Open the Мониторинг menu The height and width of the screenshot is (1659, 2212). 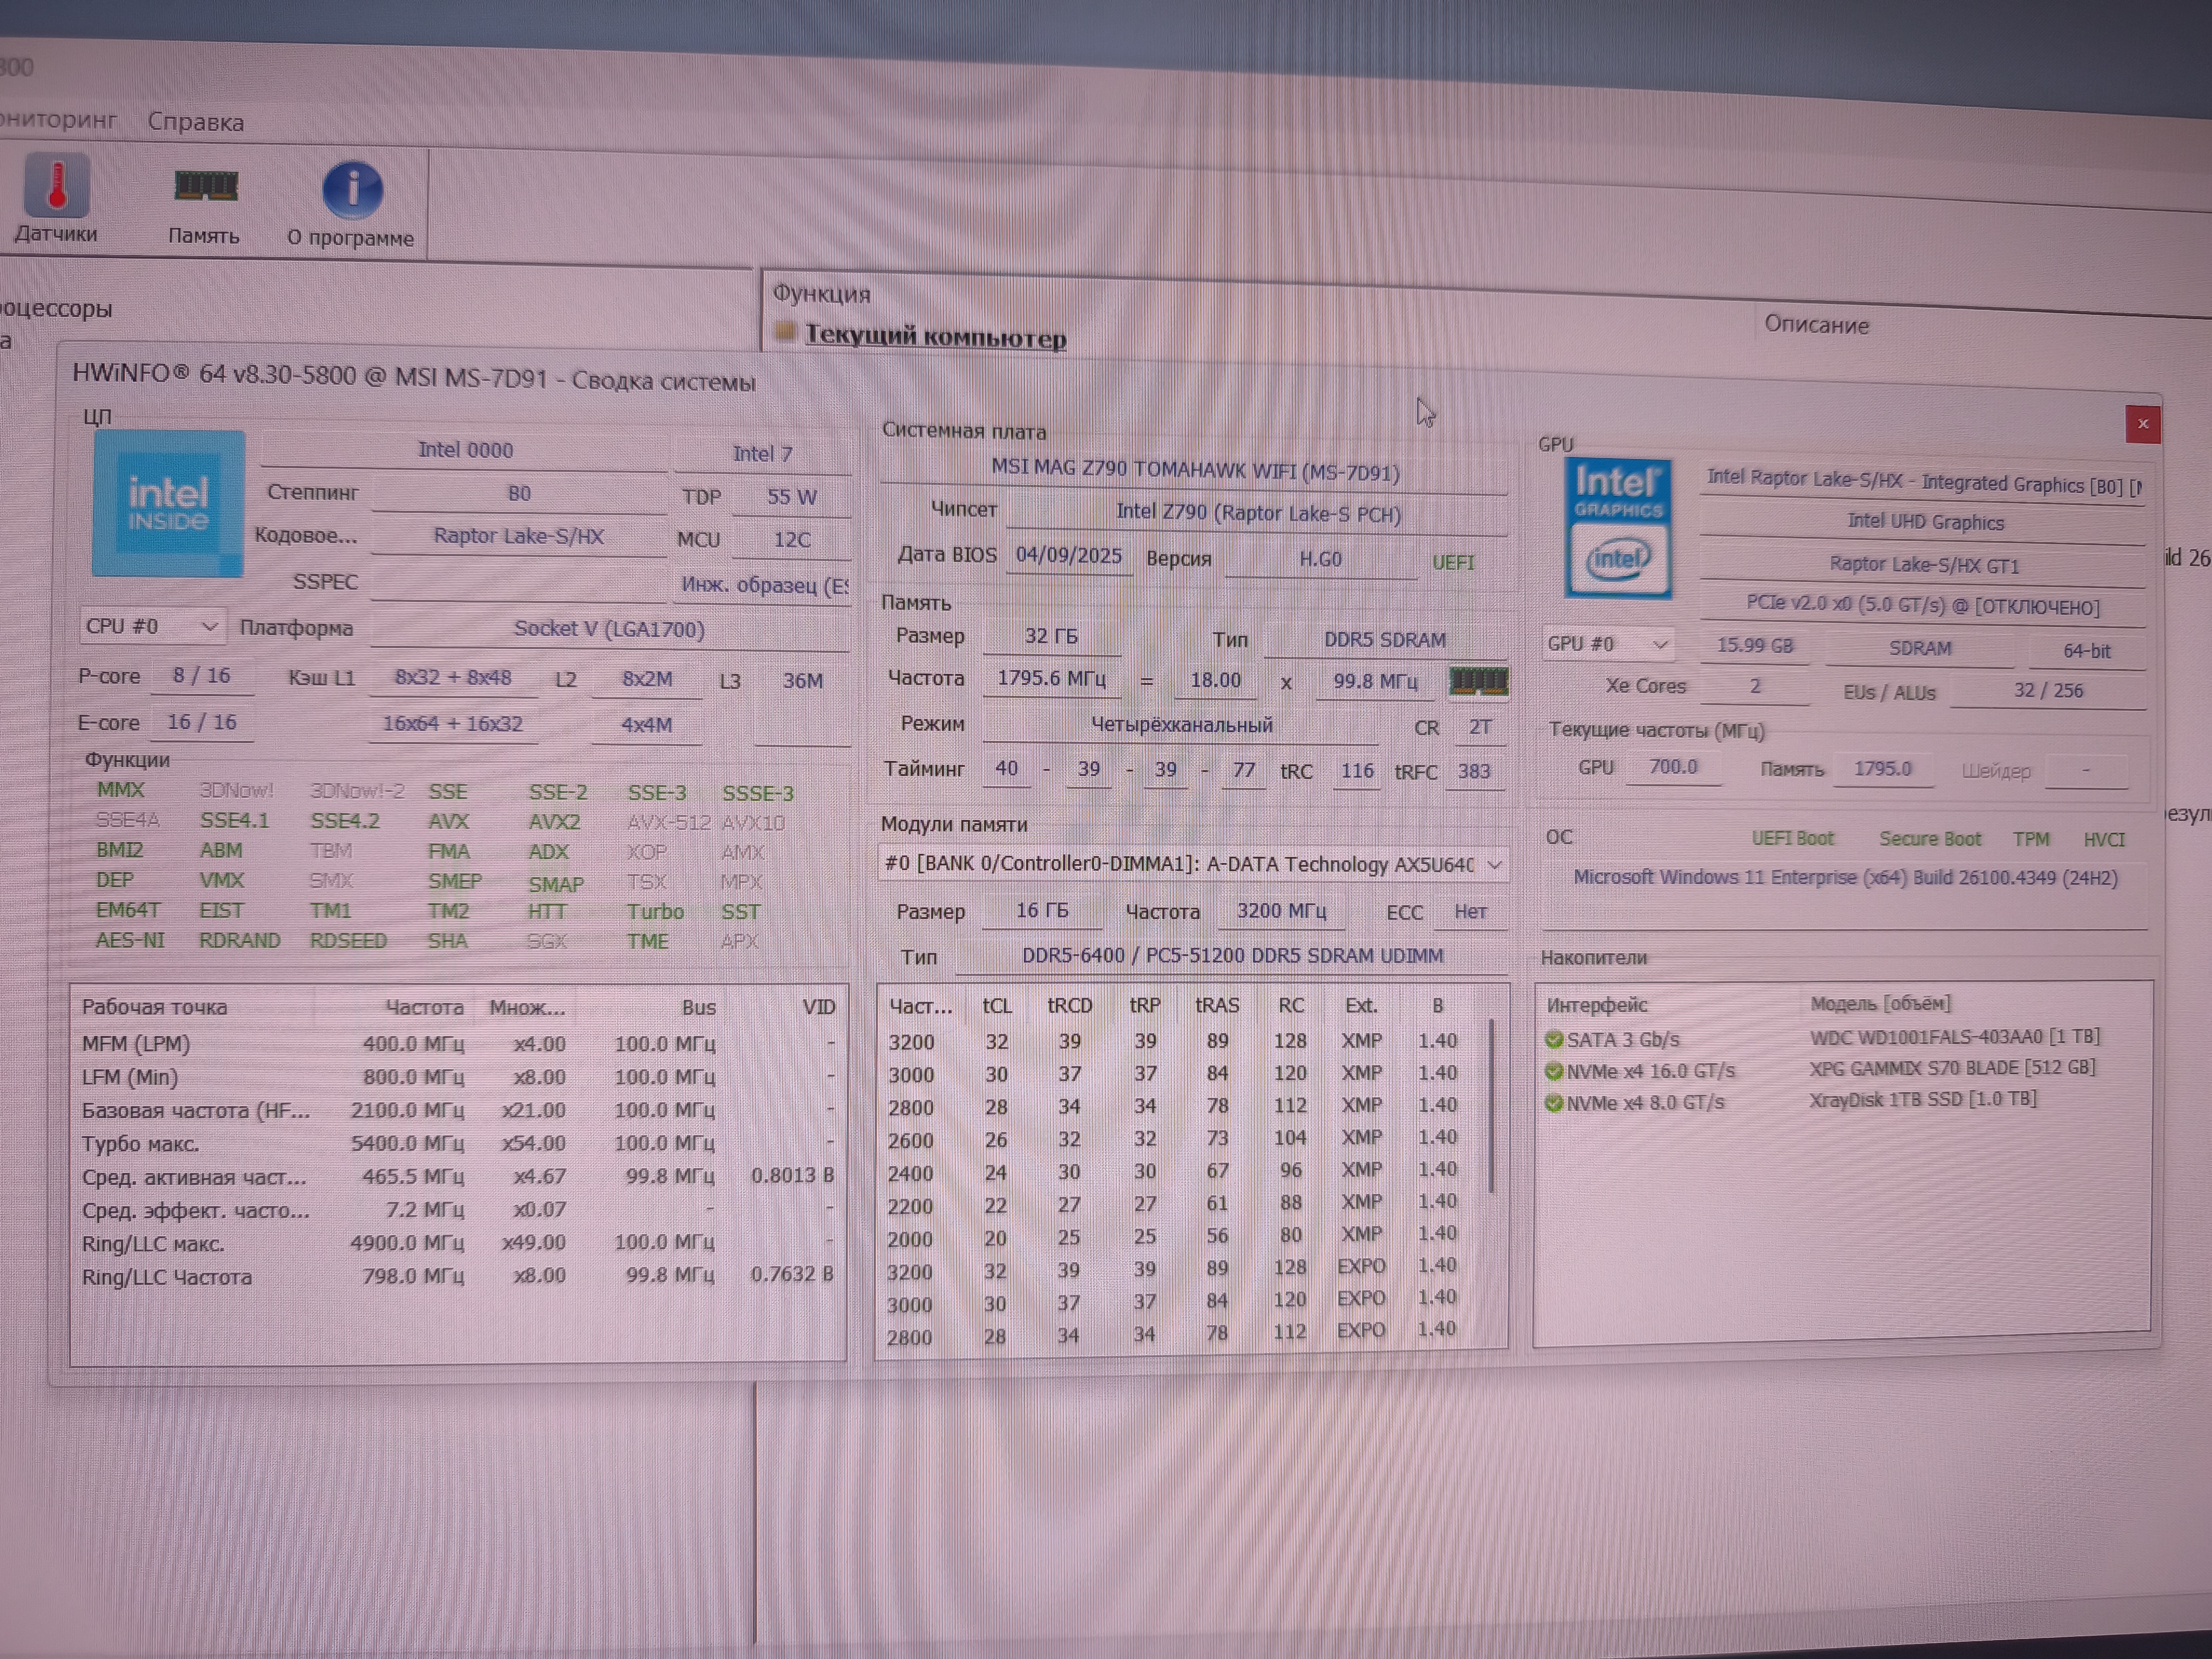[58, 120]
